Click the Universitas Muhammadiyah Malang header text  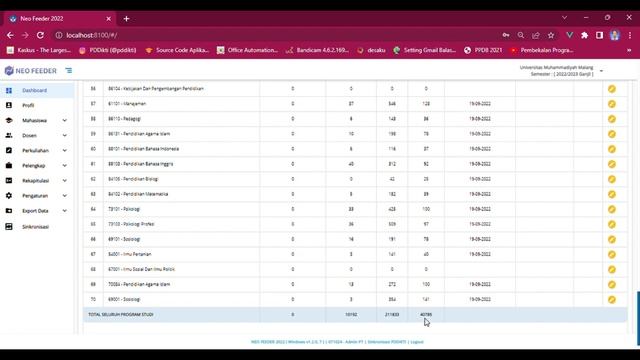click(x=556, y=68)
